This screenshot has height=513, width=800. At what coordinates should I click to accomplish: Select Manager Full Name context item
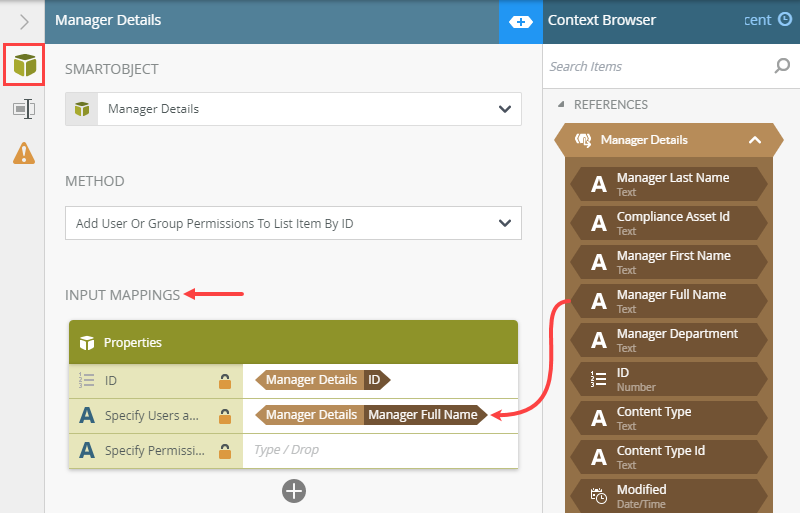670,300
